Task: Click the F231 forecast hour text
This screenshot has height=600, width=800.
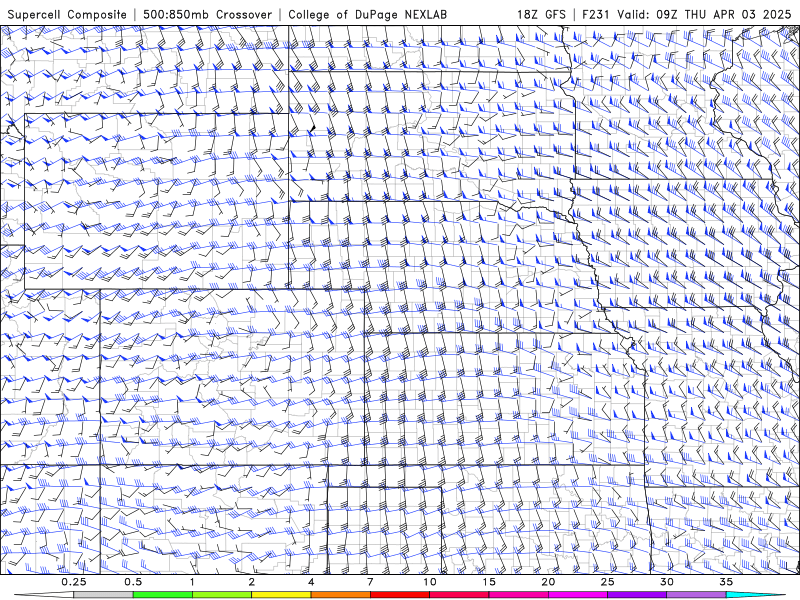Action: [597, 14]
